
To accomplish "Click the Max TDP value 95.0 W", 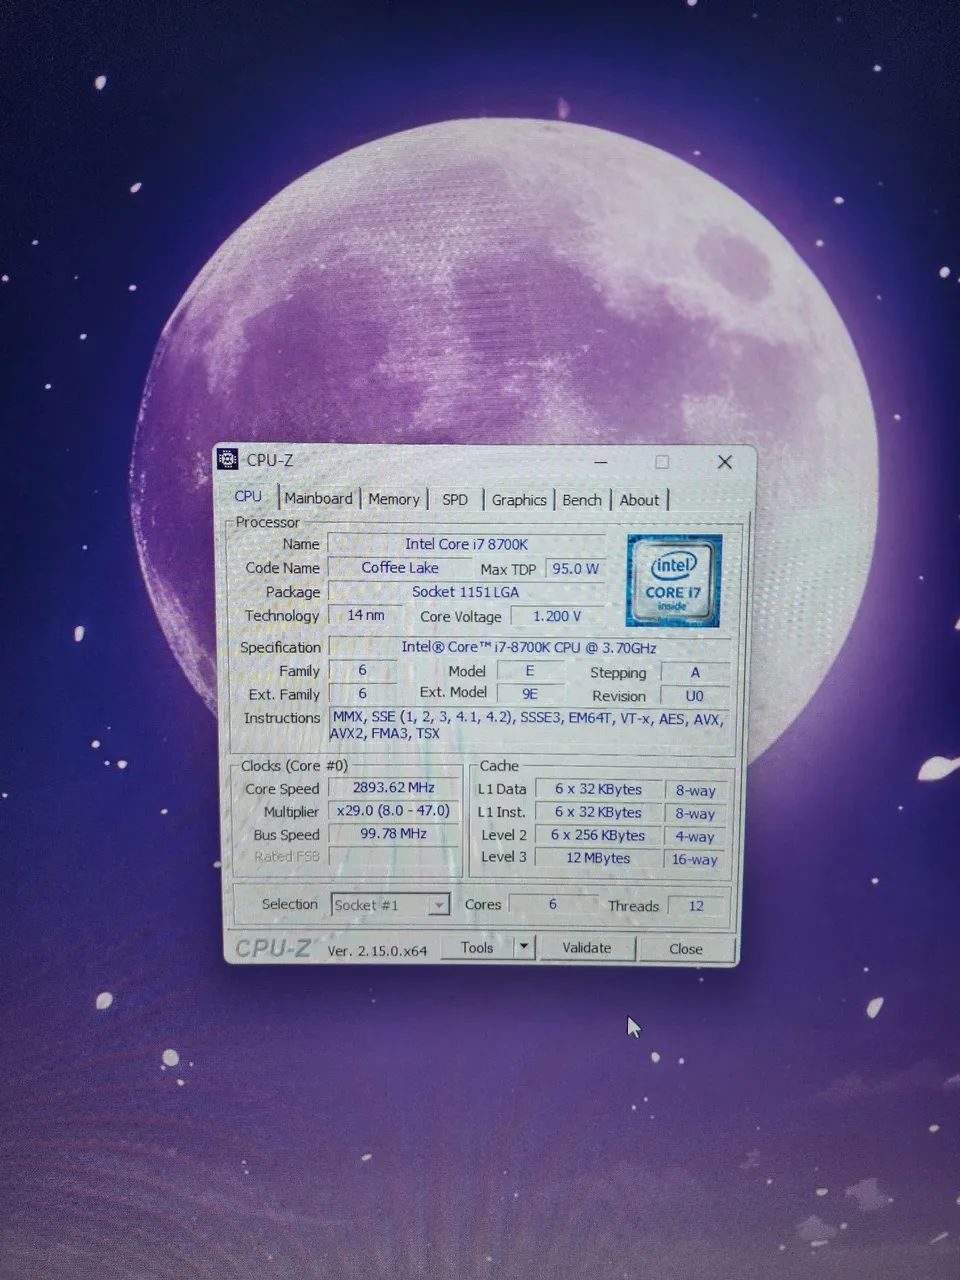I will point(575,568).
